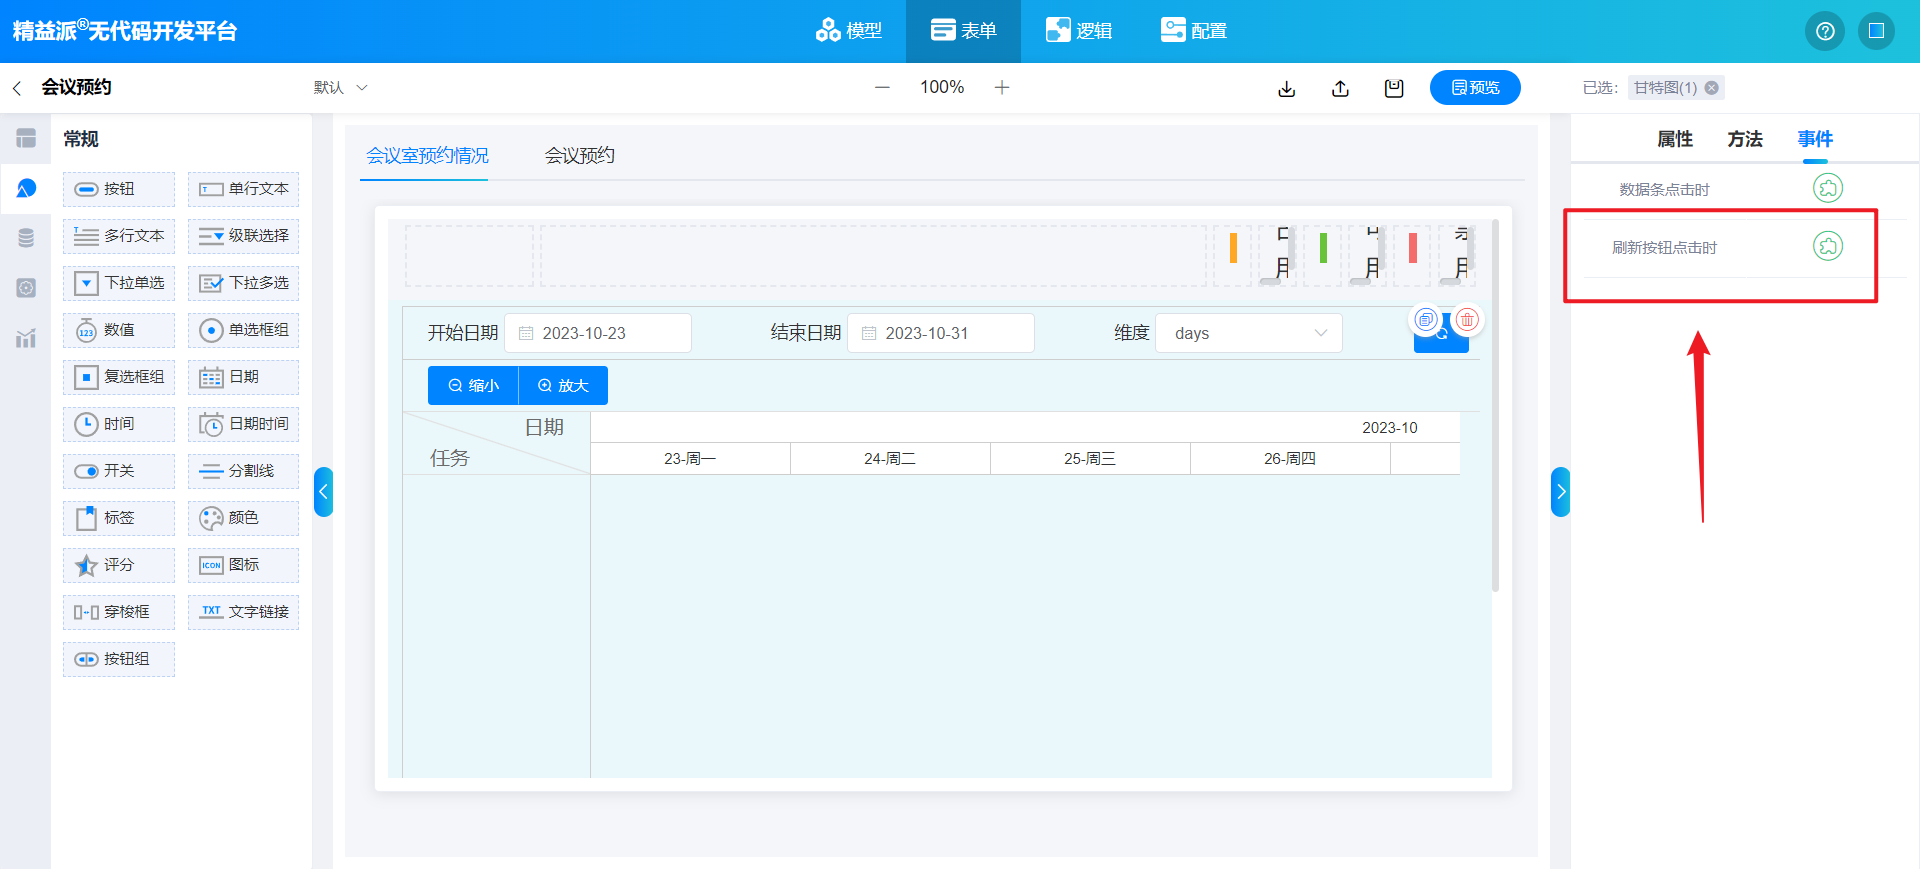Viewport: 1920px width, 869px height.
Task: Zoom out with the minus icon
Action: coord(882,88)
